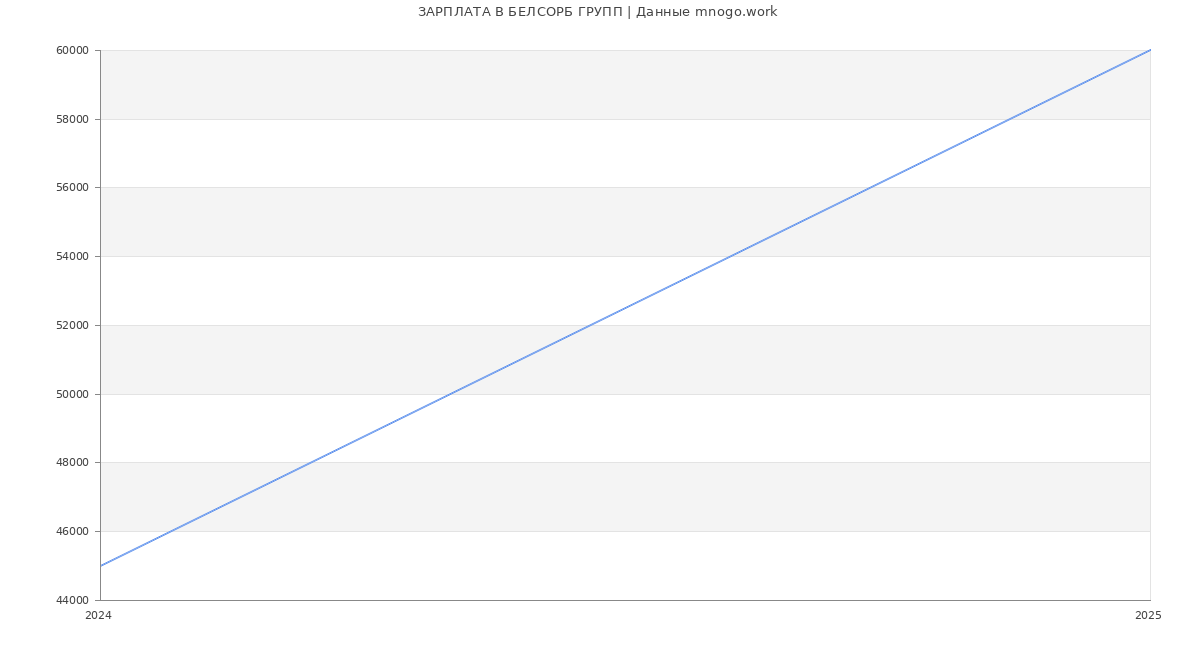Click the blue line where it crosses 58000

pyautogui.click(x=1010, y=119)
